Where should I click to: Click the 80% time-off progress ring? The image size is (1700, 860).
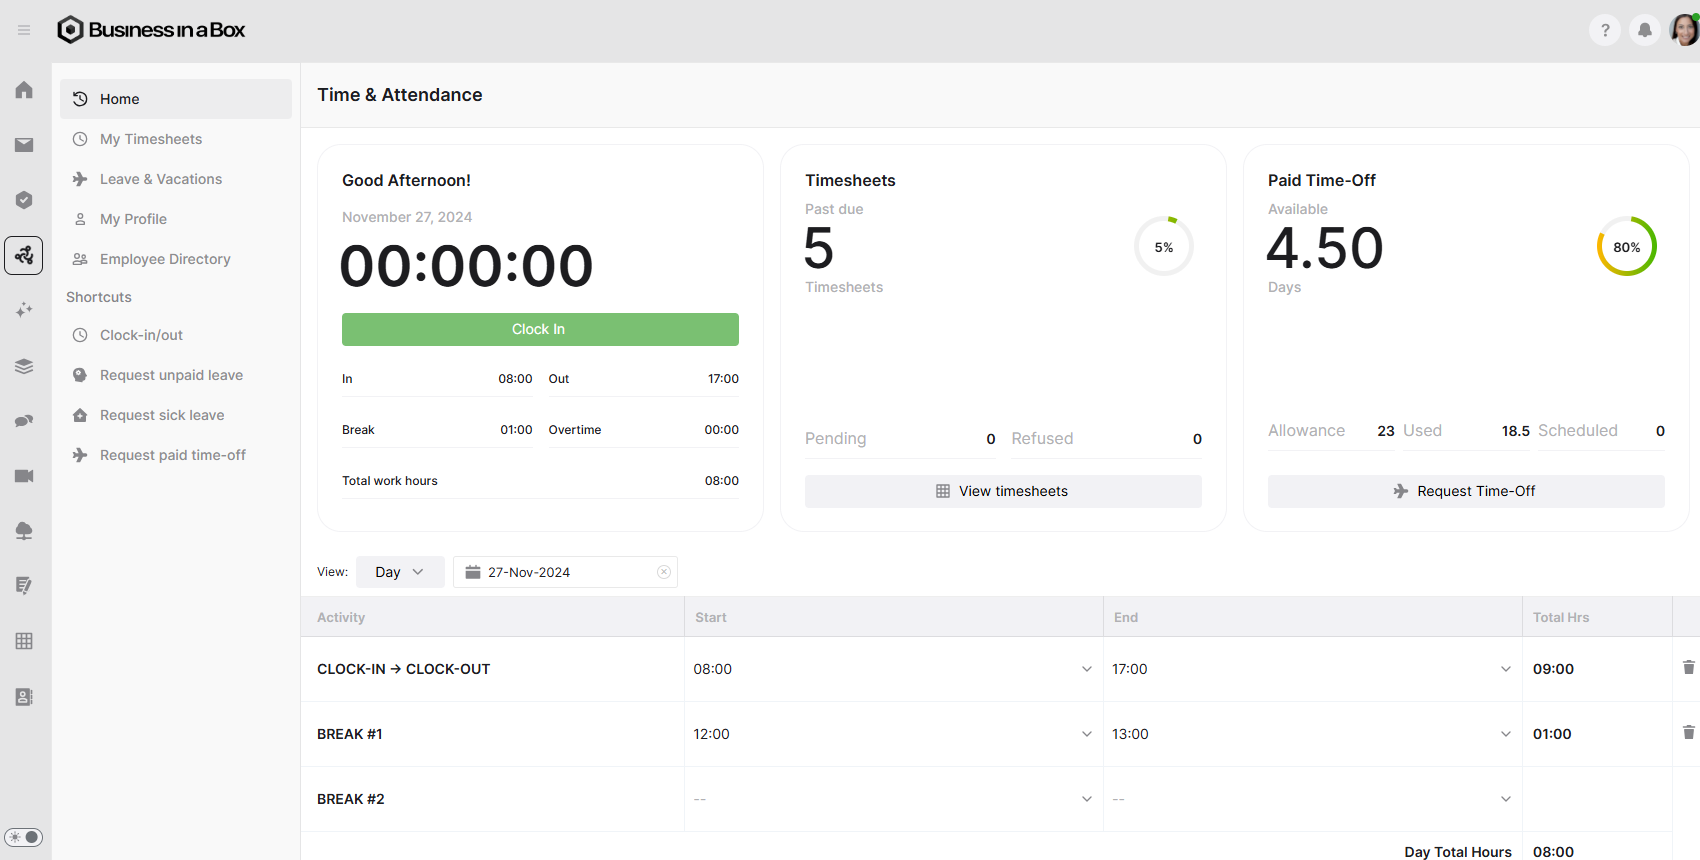click(x=1627, y=247)
